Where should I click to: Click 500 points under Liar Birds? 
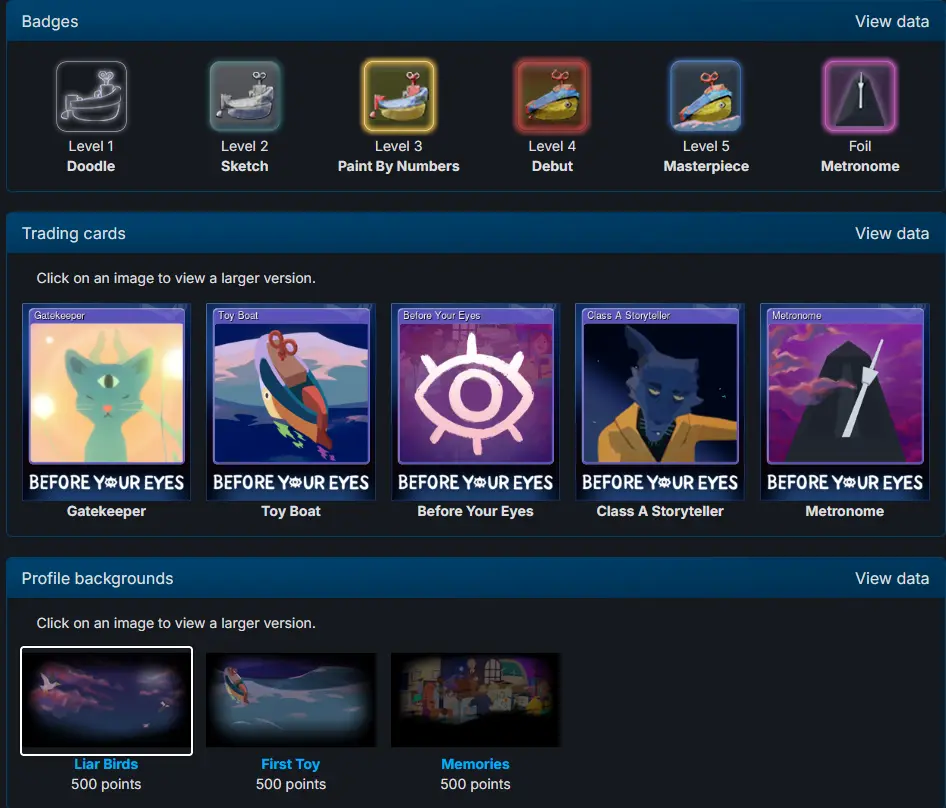(x=106, y=784)
